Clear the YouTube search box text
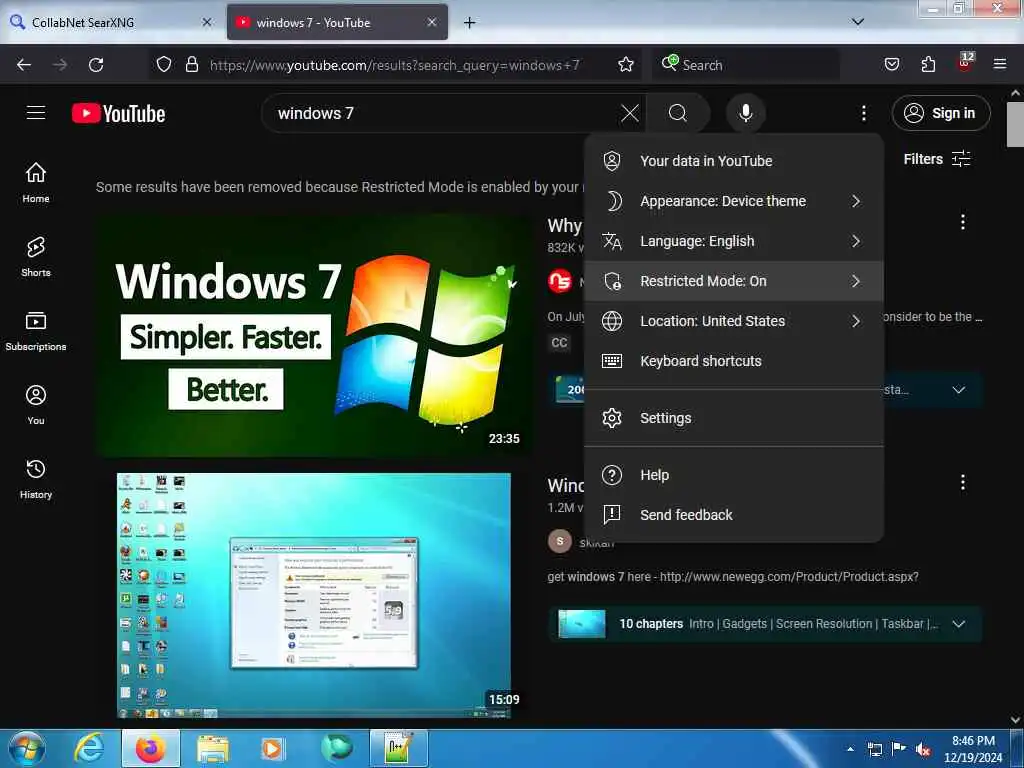The image size is (1024, 768). (630, 113)
